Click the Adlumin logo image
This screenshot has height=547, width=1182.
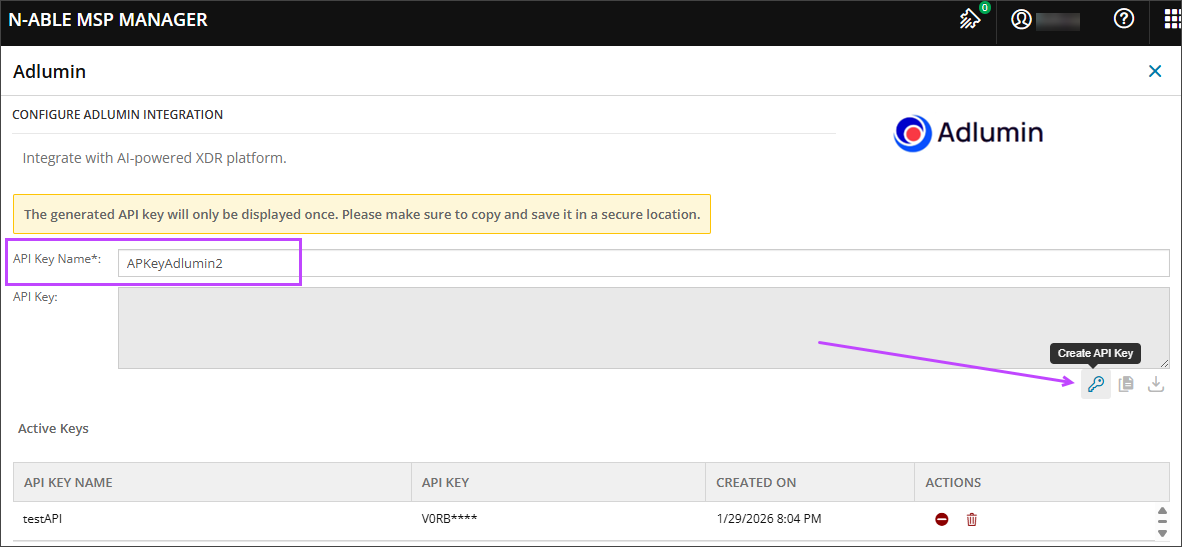[968, 133]
